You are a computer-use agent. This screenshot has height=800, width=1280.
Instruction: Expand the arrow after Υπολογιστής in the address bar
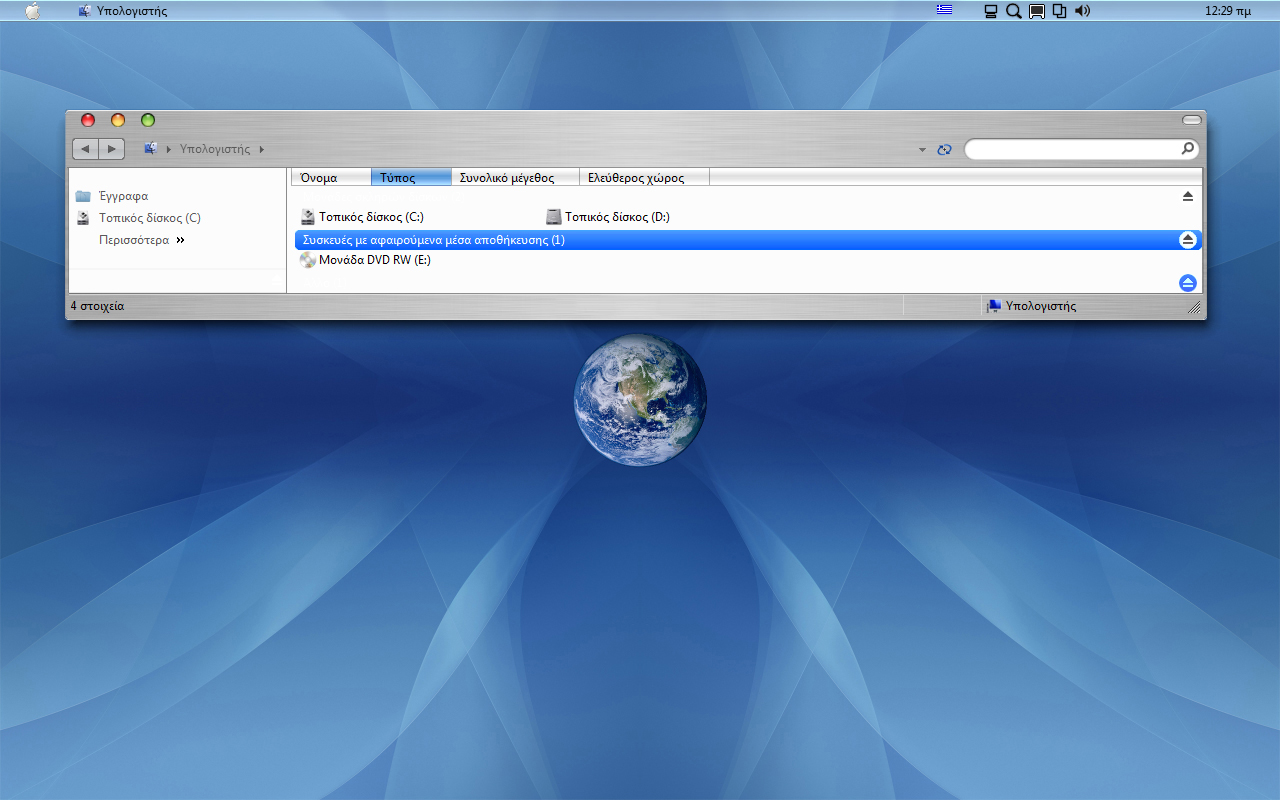(262, 149)
